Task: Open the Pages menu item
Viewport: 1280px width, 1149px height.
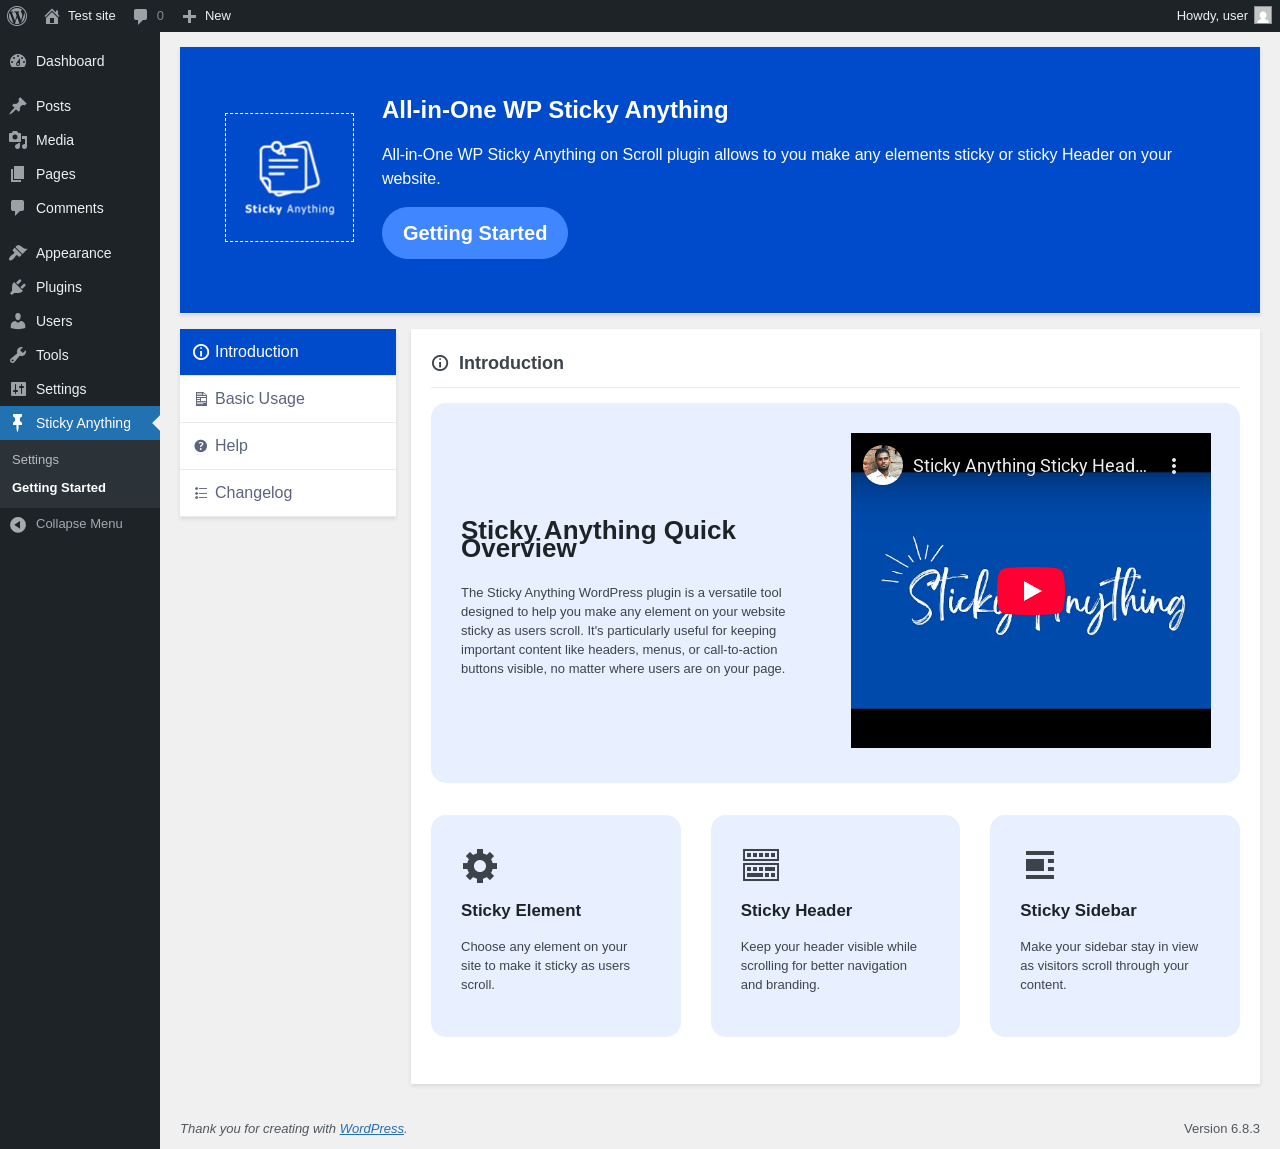Action: (x=80, y=174)
